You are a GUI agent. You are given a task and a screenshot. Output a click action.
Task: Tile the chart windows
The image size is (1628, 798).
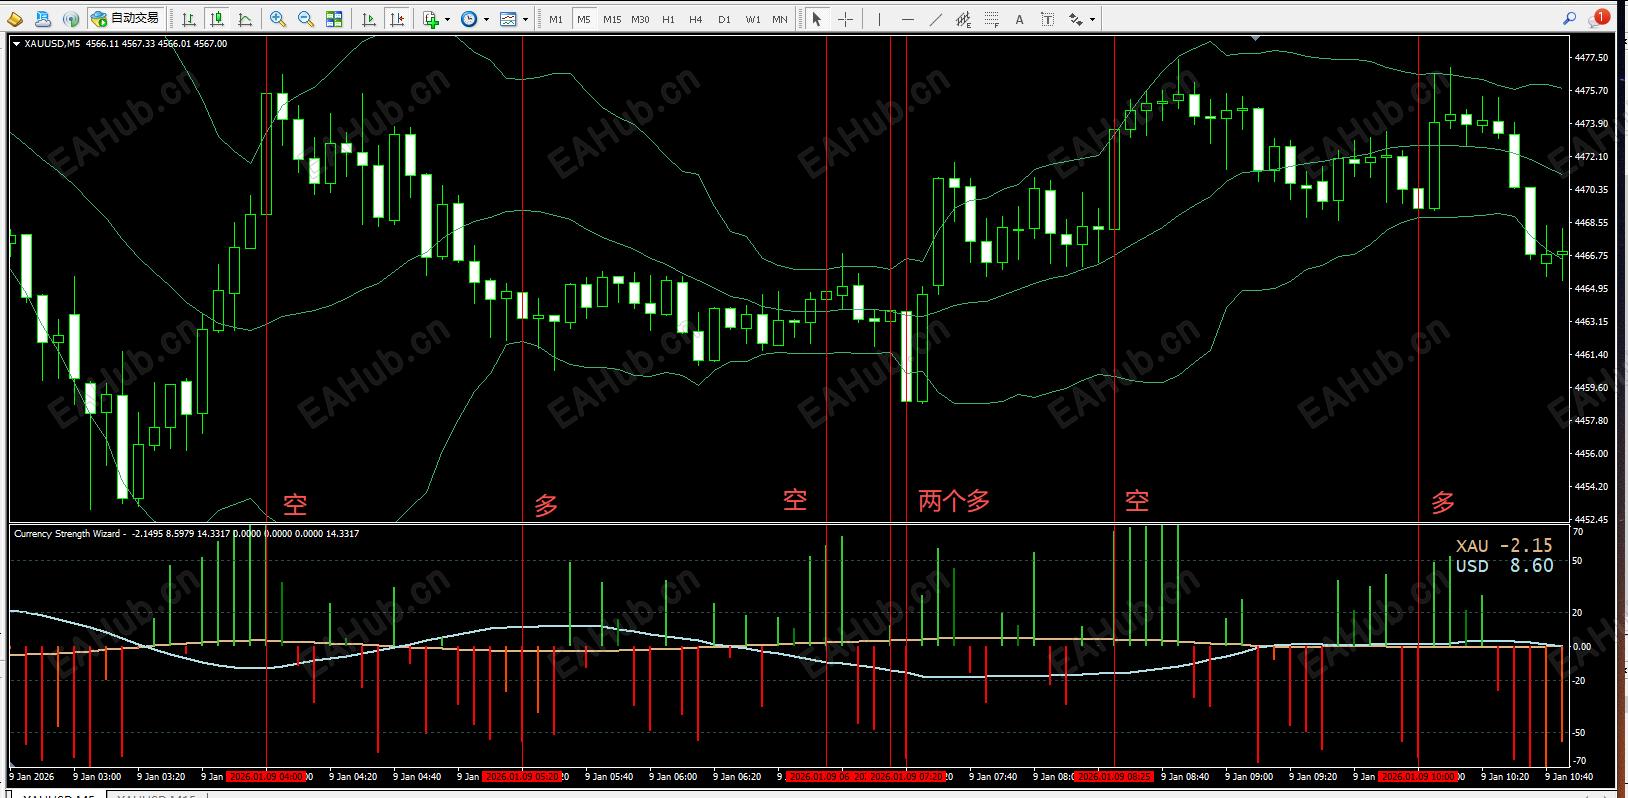[x=334, y=19]
